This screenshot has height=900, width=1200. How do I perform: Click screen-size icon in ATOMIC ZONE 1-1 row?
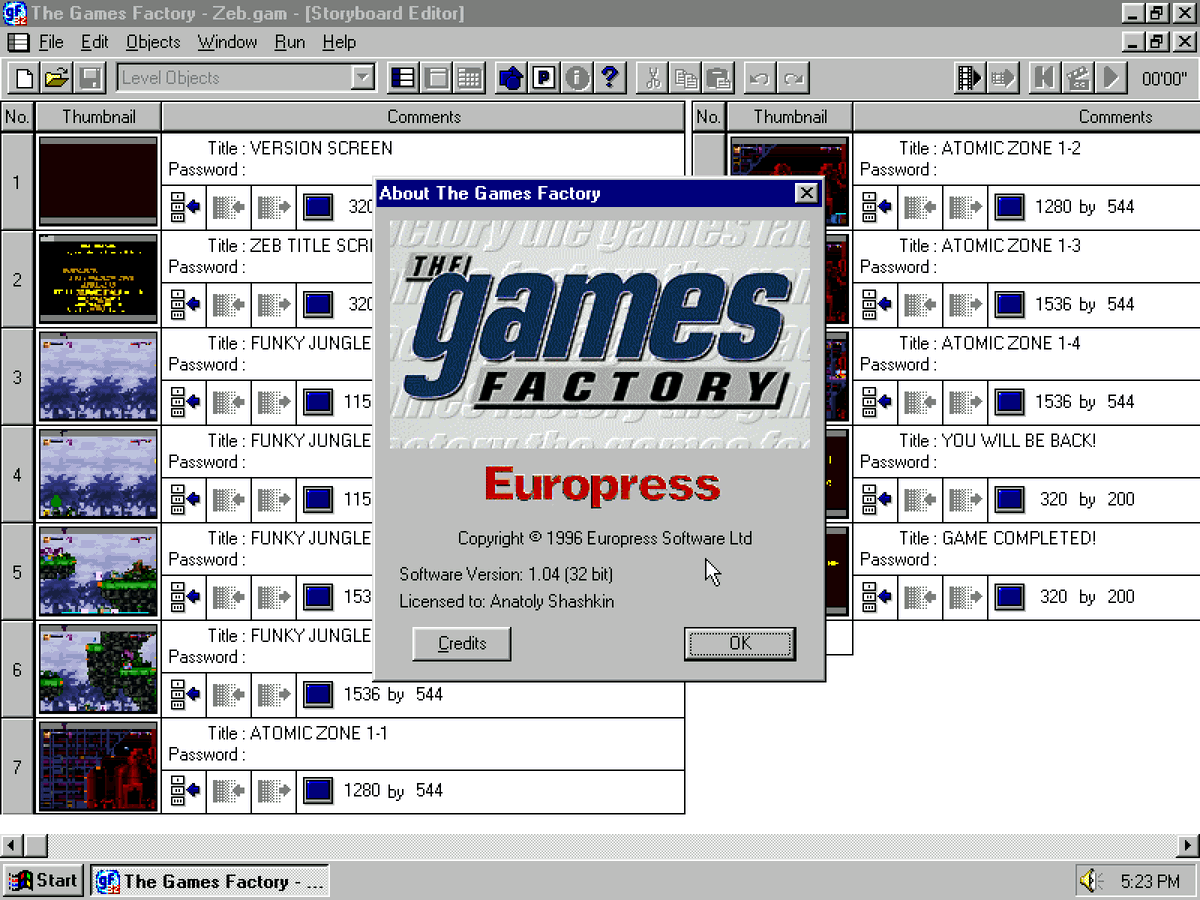[x=318, y=791]
